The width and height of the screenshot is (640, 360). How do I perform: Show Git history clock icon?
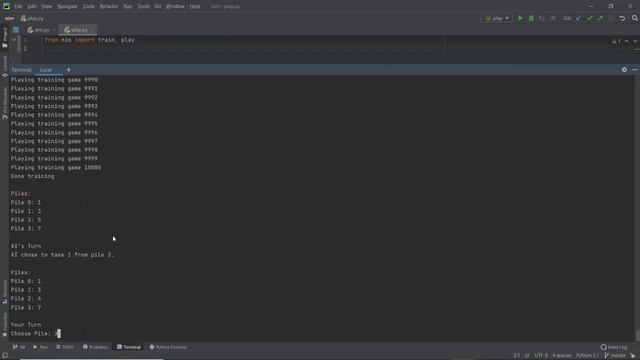[x=611, y=18]
